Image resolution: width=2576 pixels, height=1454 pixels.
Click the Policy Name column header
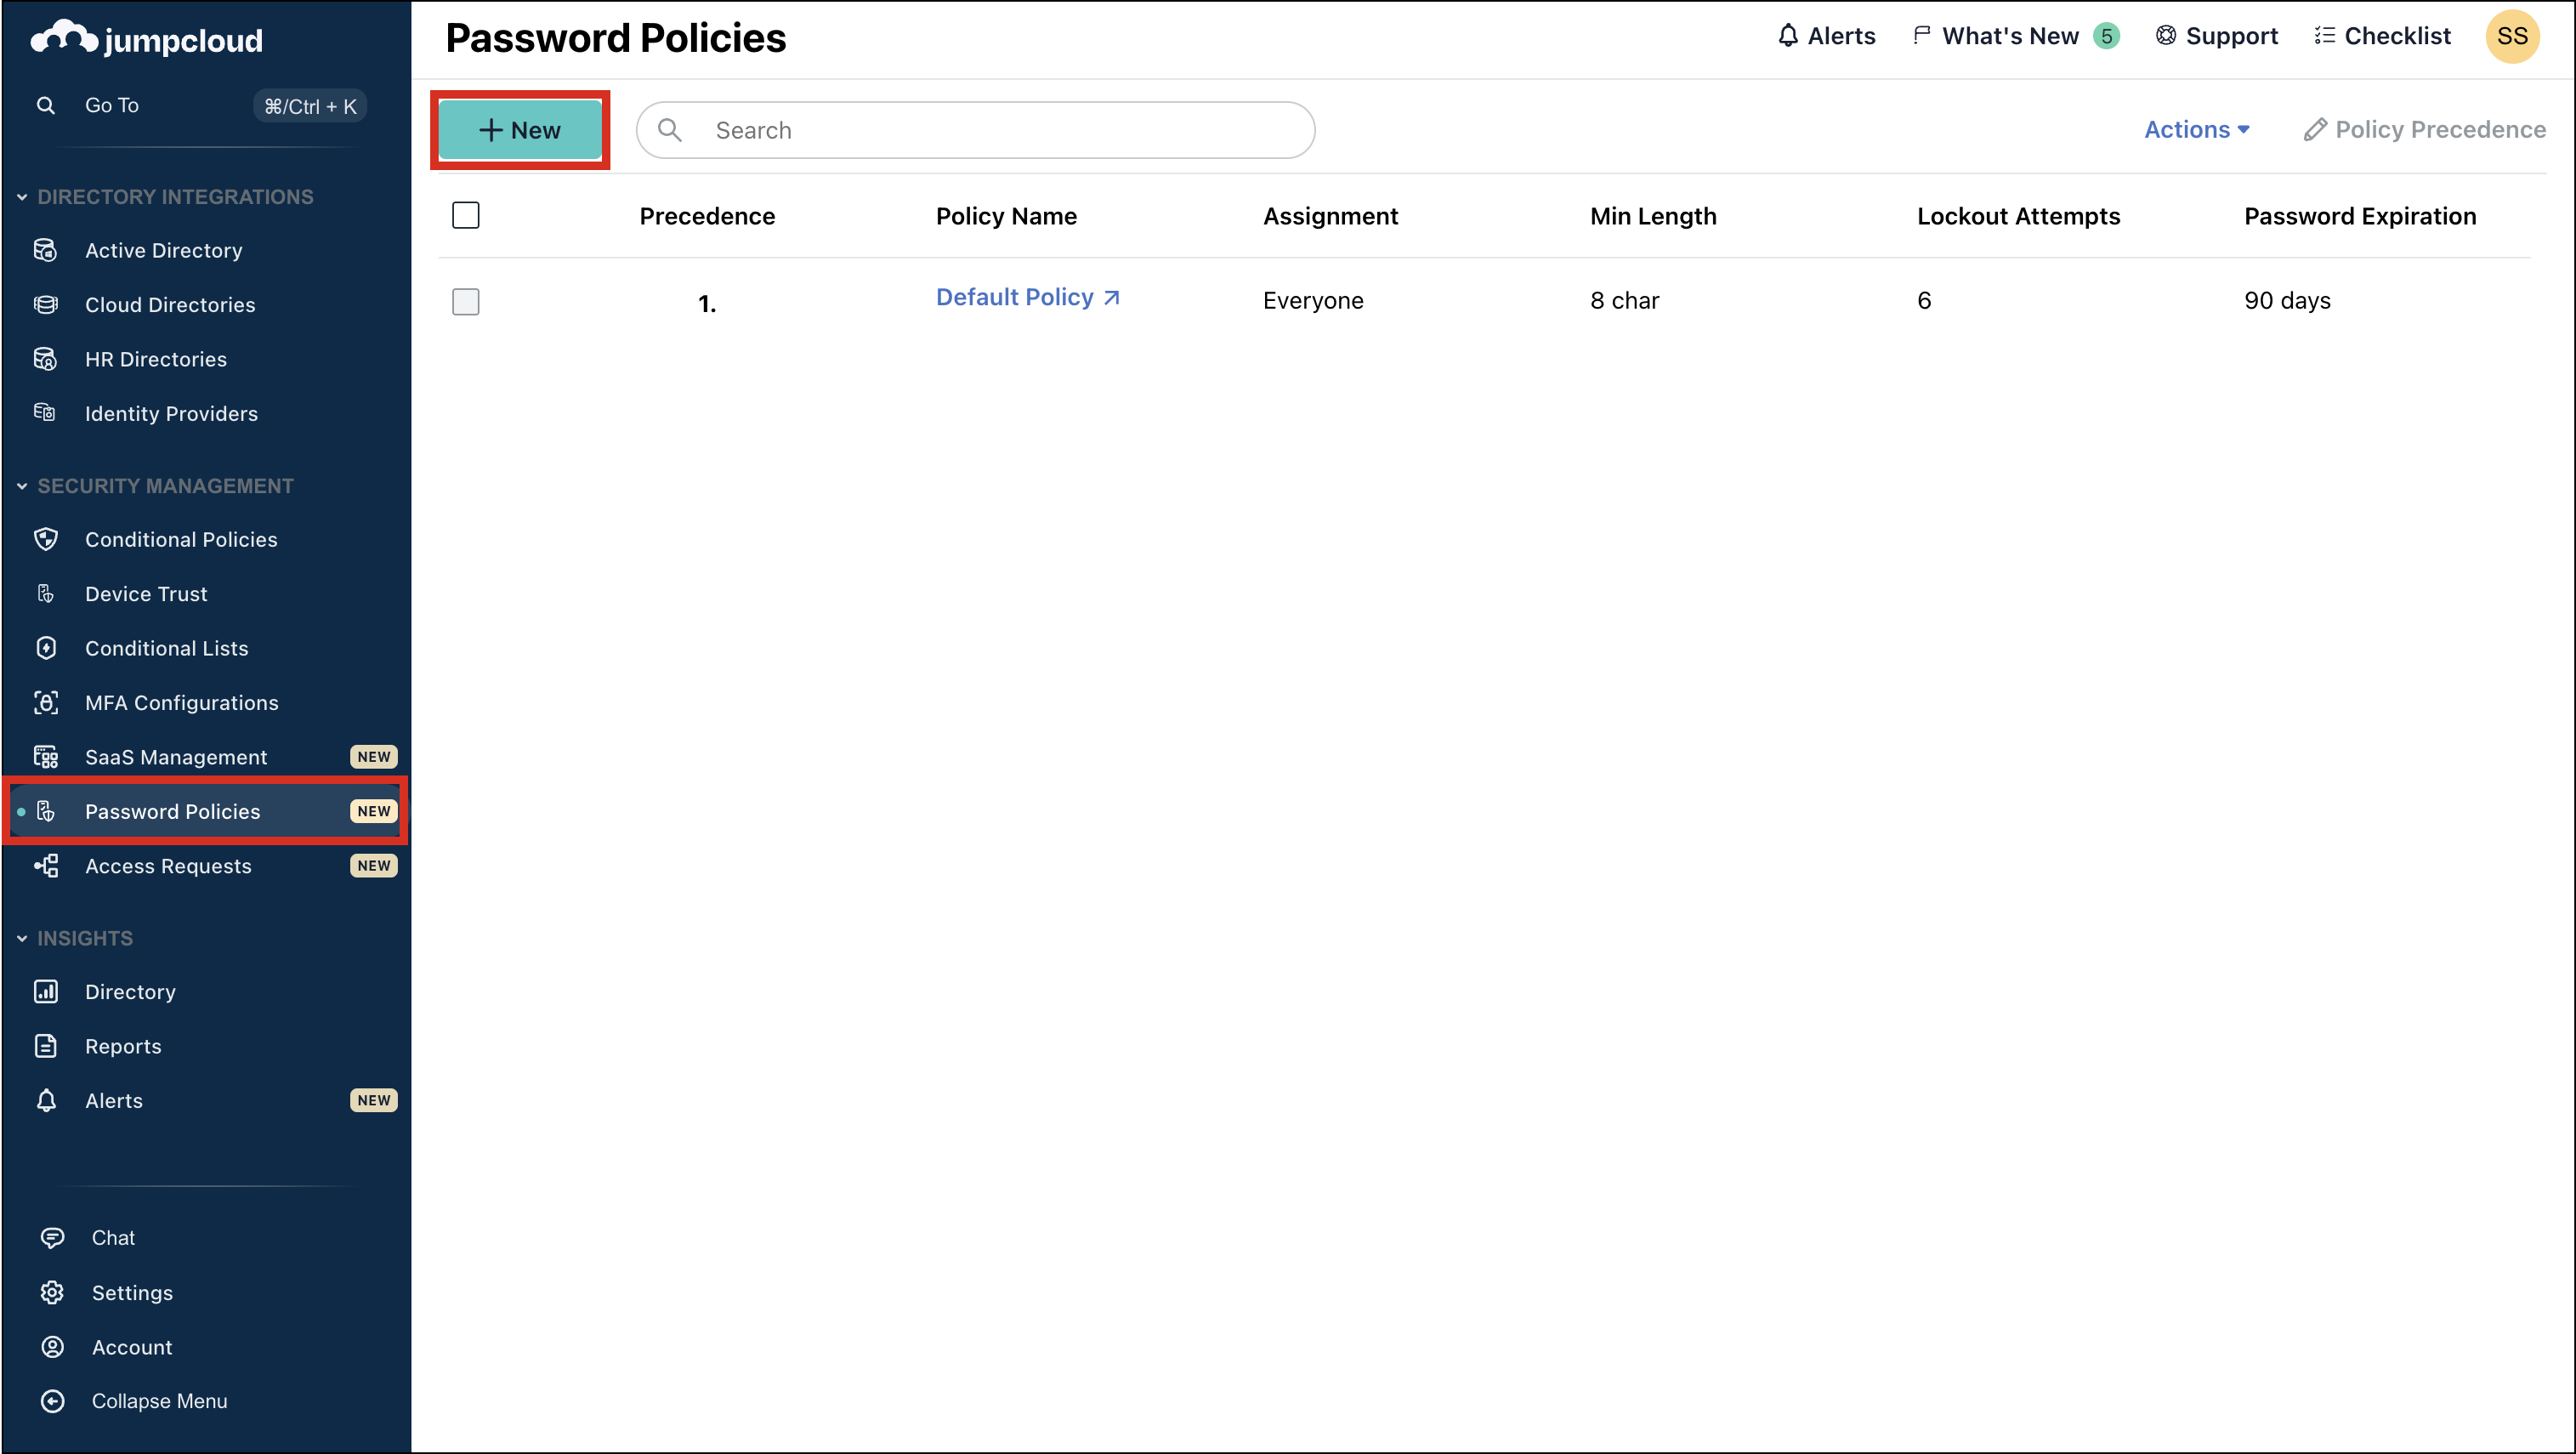click(x=1006, y=216)
